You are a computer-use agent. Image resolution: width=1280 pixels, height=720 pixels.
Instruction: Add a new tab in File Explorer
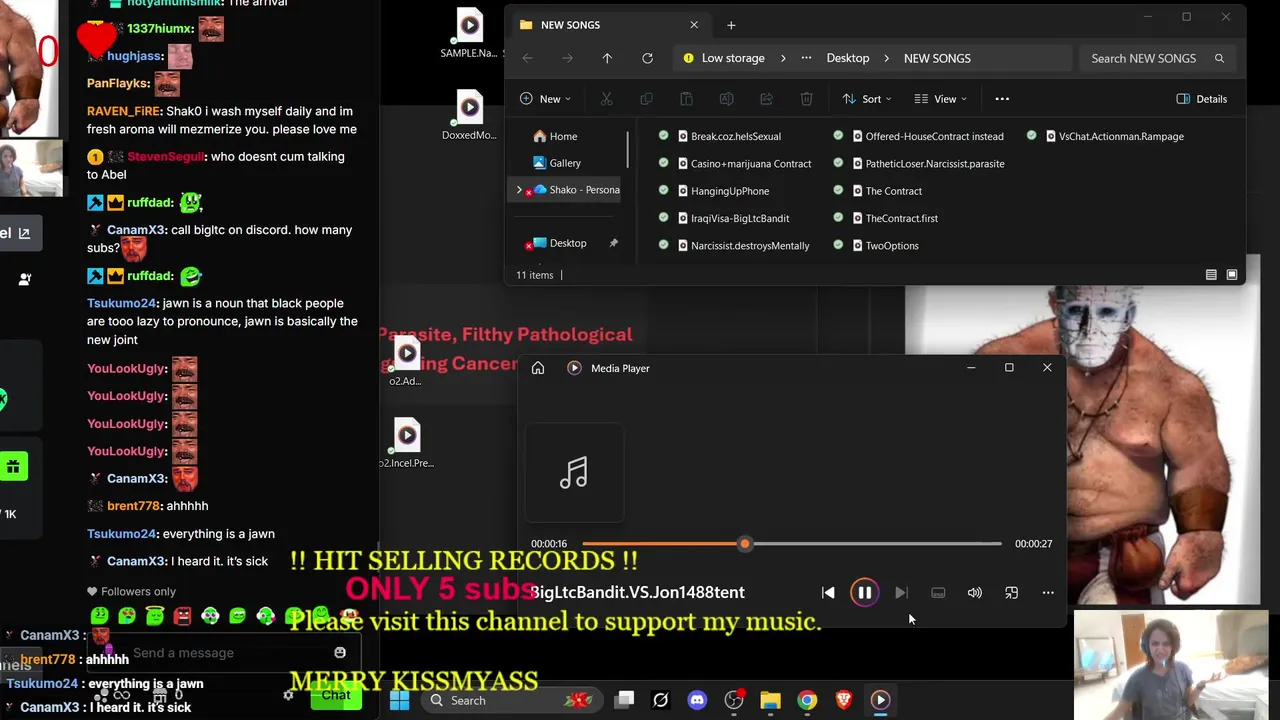coord(731,25)
